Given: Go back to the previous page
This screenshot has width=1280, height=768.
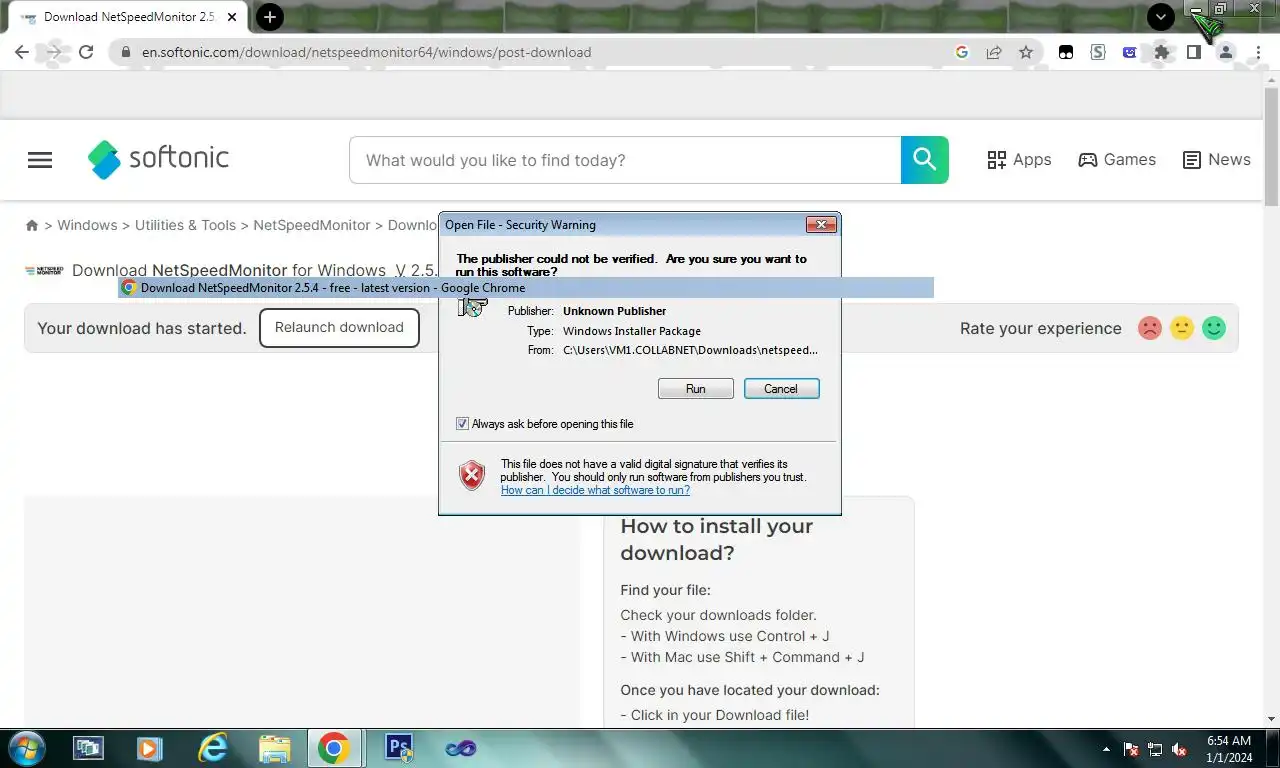Looking at the screenshot, I should point(22,52).
